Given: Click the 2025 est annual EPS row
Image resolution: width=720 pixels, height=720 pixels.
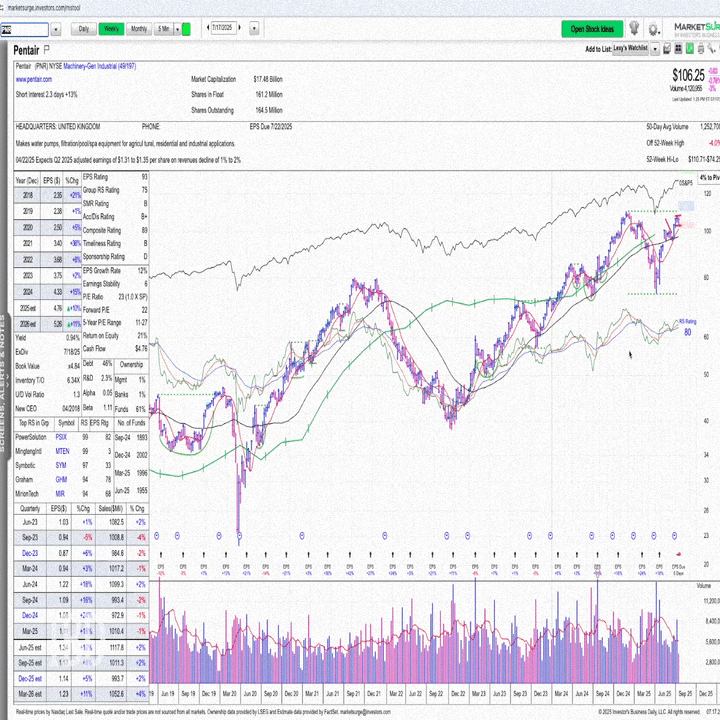Looking at the screenshot, I should coord(47,308).
